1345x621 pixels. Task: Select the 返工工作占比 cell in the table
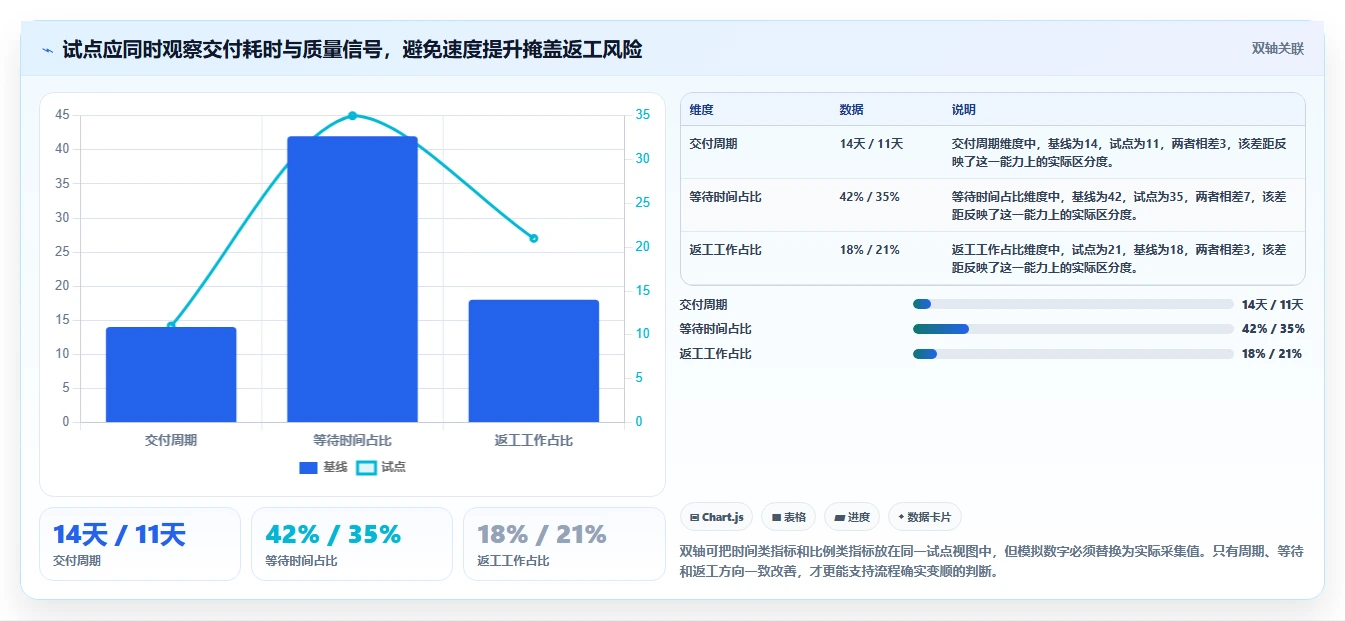726,250
